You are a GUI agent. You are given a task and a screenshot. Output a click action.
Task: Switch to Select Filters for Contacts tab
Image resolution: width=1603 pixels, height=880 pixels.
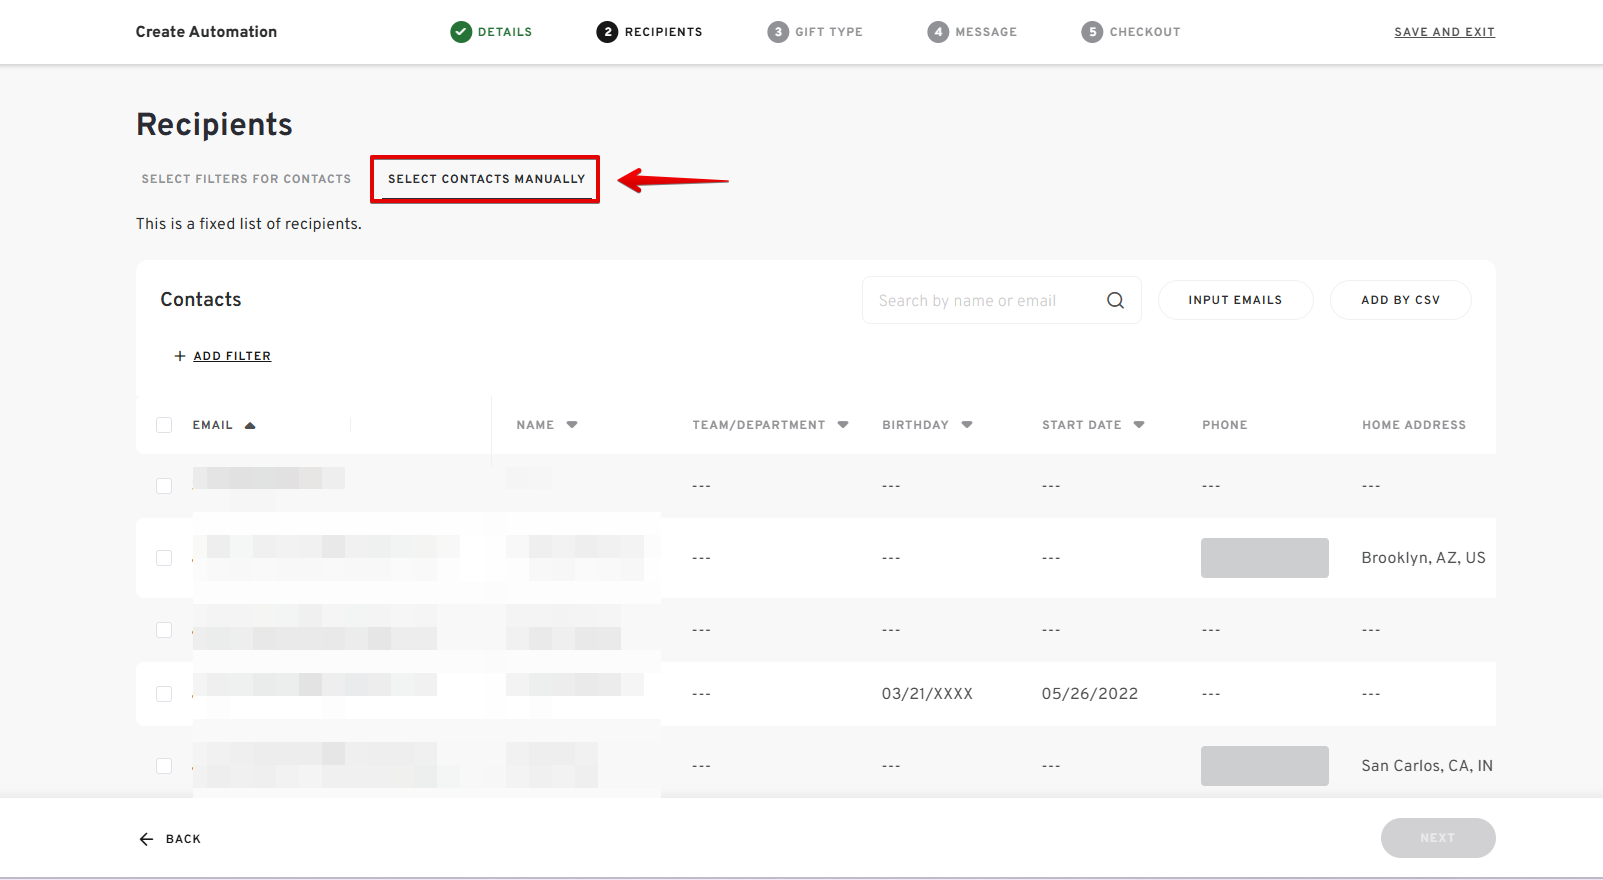tap(246, 179)
